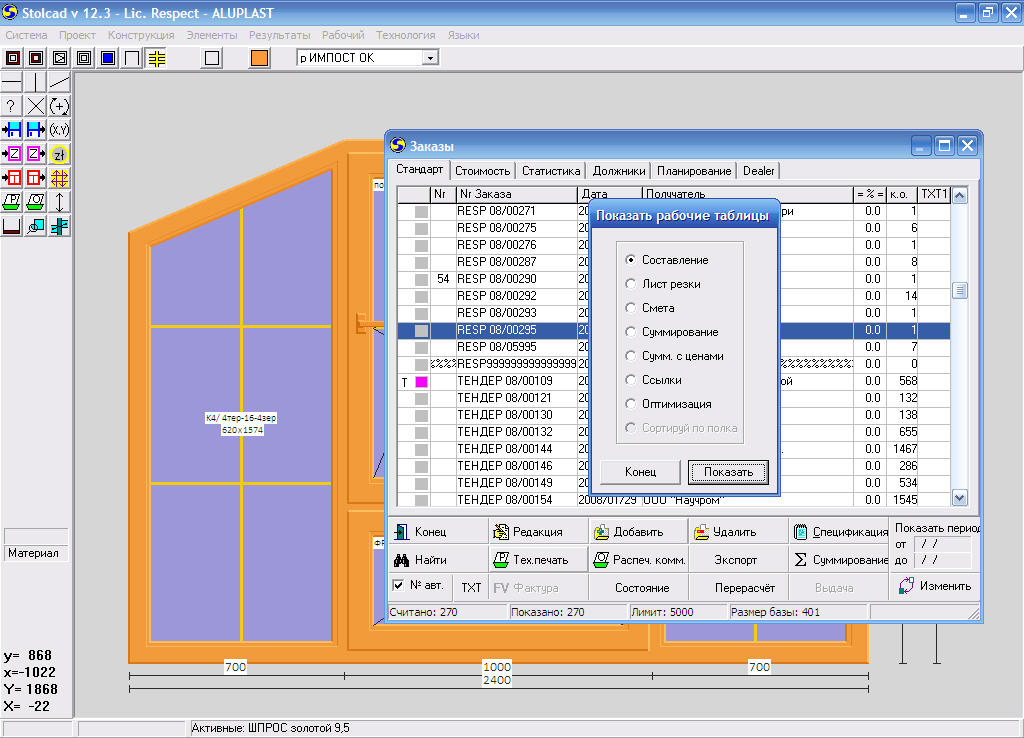The width and height of the screenshot is (1024, 738).
Task: Open the Результаты menu
Action: [x=280, y=35]
